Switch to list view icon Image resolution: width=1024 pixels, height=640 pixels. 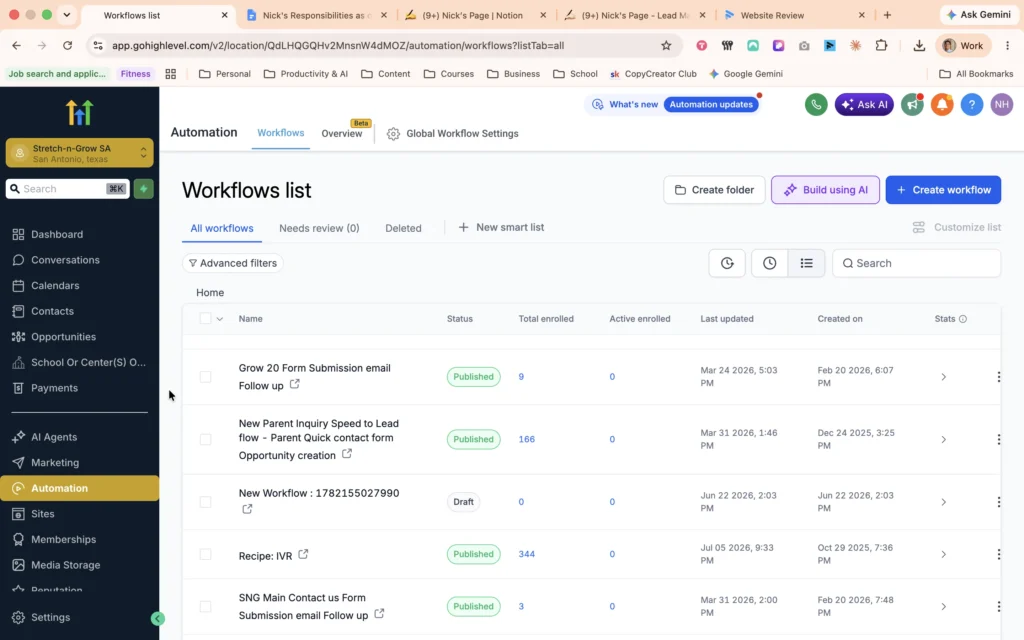(807, 263)
